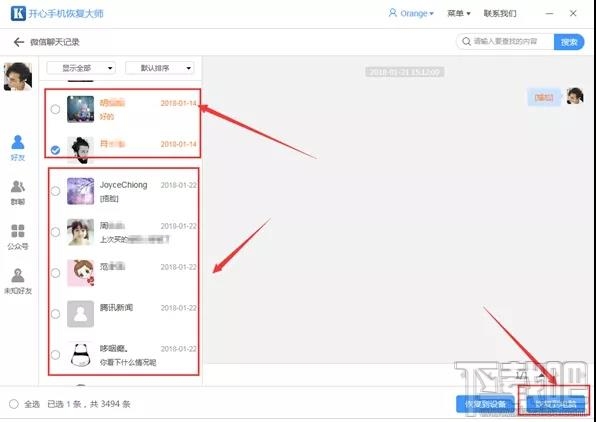Uncheck the selected second 2018-01-14 contact
Image resolution: width=596 pixels, height=422 pixels.
(55, 150)
